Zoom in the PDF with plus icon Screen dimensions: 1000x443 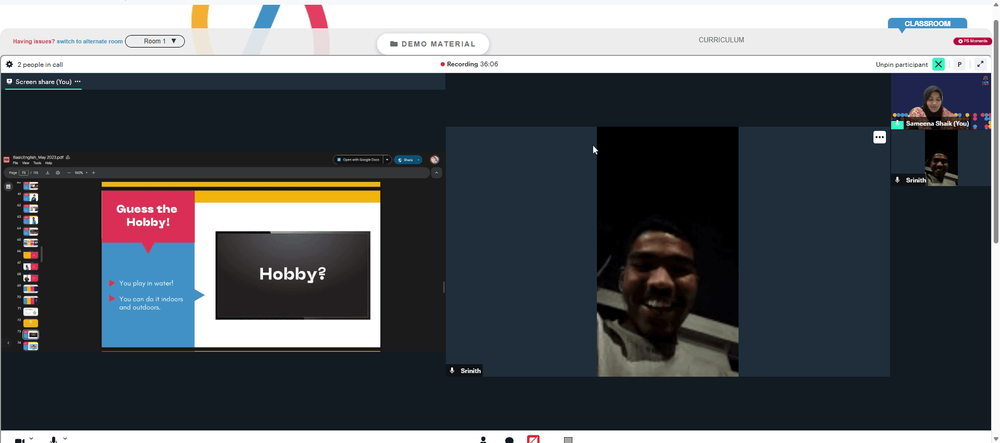tap(93, 173)
